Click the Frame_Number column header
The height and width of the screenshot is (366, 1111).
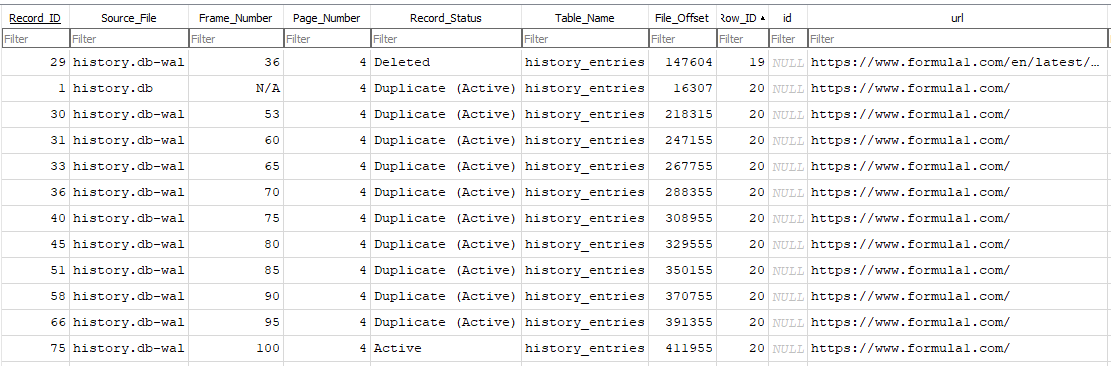tap(236, 18)
